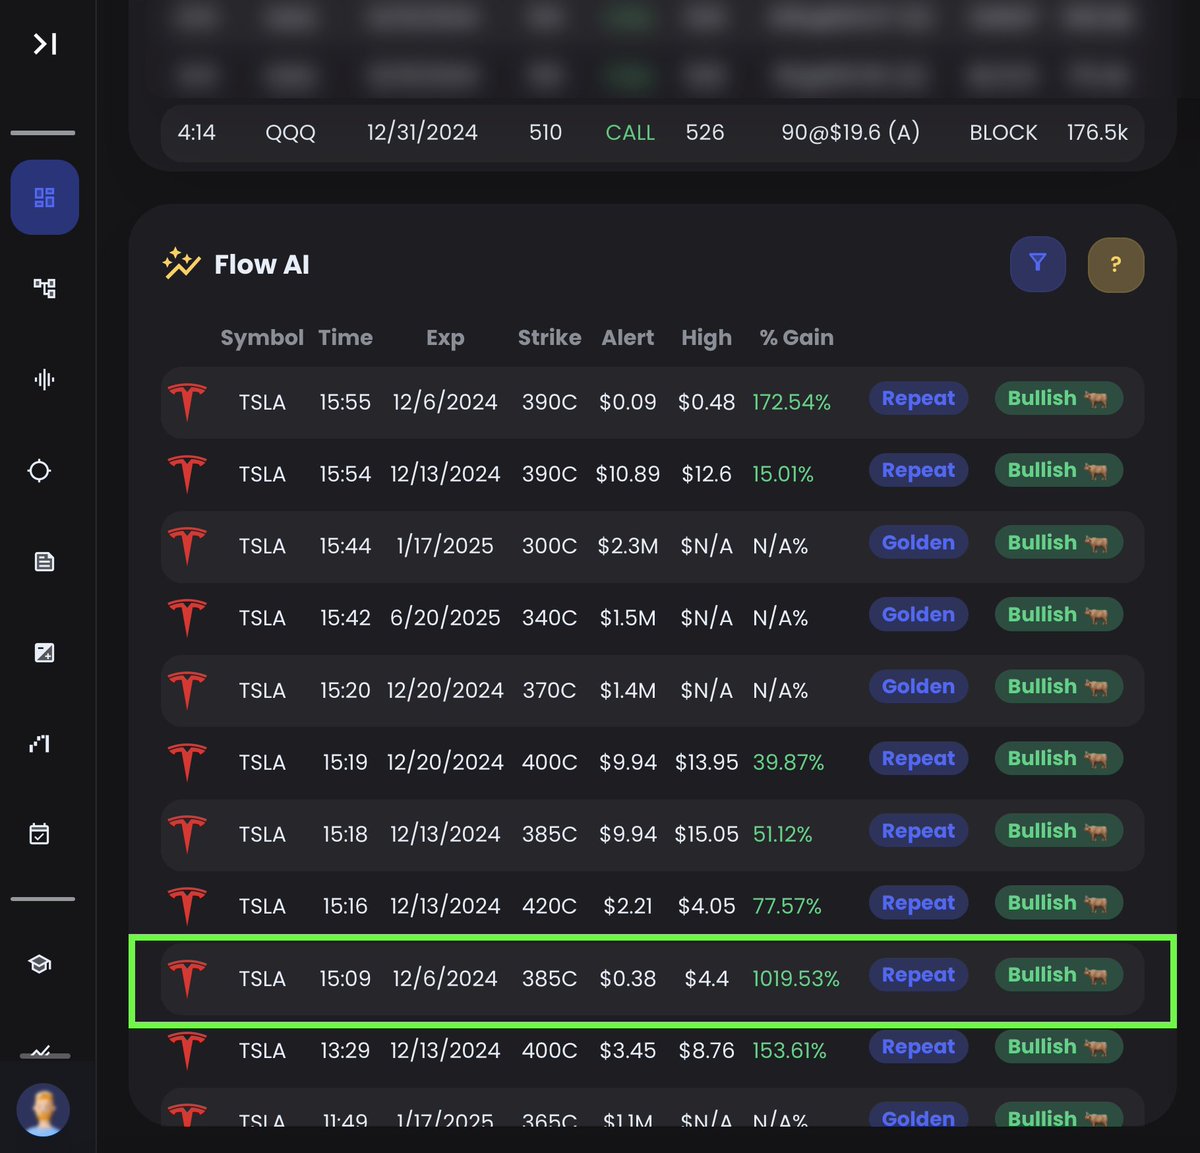Click Bullish tag on the 15:55 row
This screenshot has width=1200, height=1153.
click(x=1058, y=398)
